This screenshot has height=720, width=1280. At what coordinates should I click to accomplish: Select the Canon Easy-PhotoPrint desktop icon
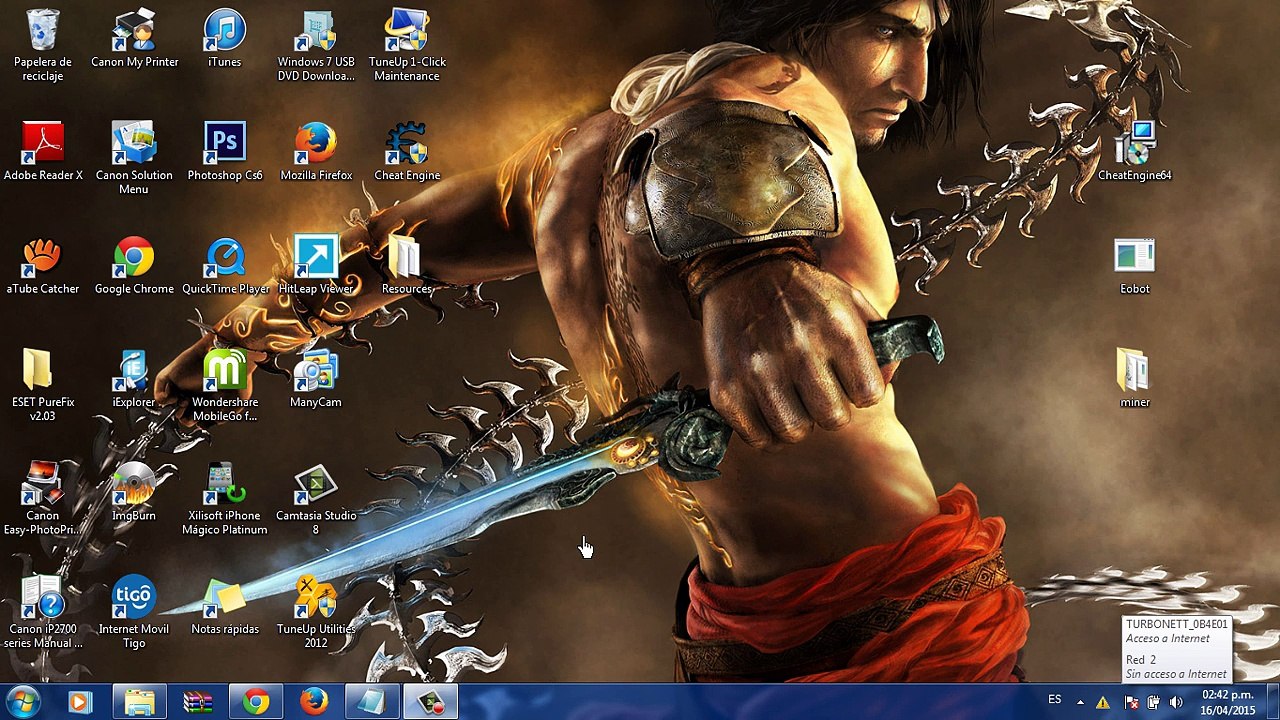(x=43, y=498)
